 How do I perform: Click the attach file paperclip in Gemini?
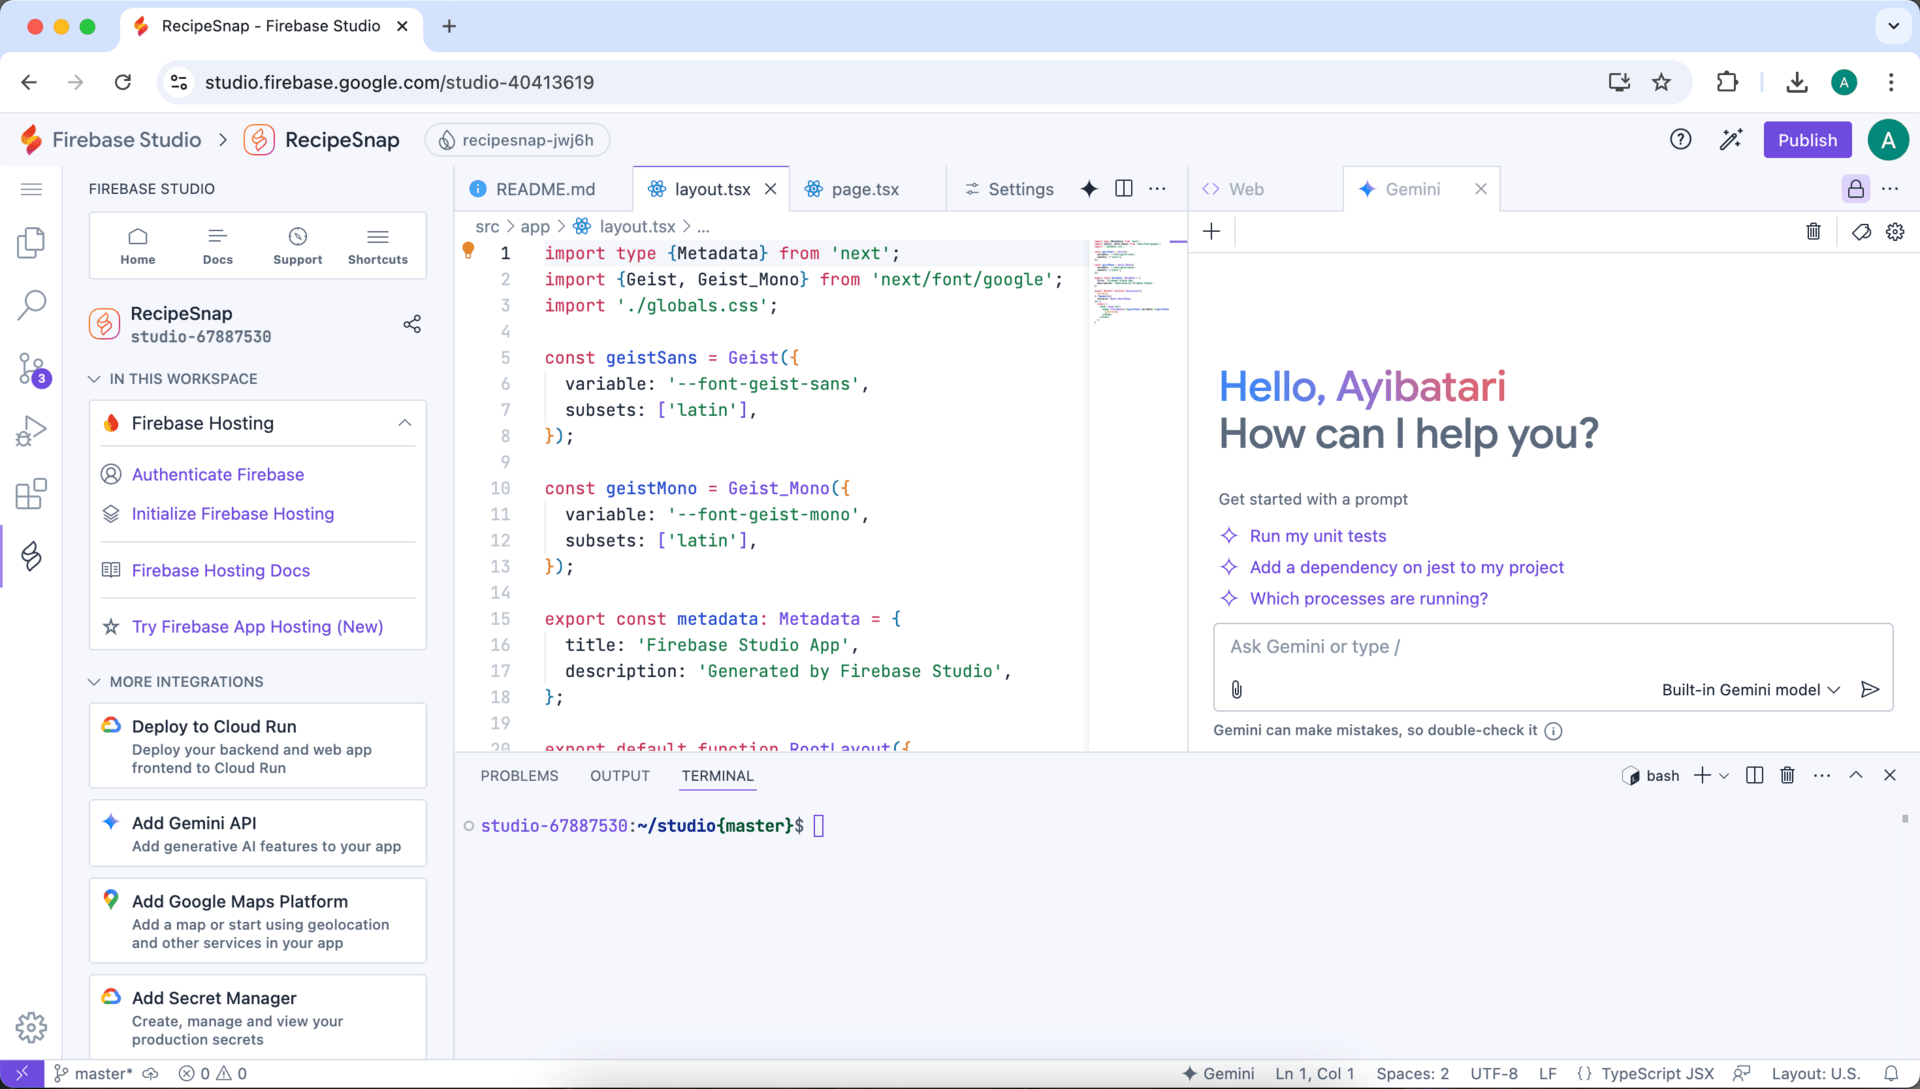pos(1237,690)
